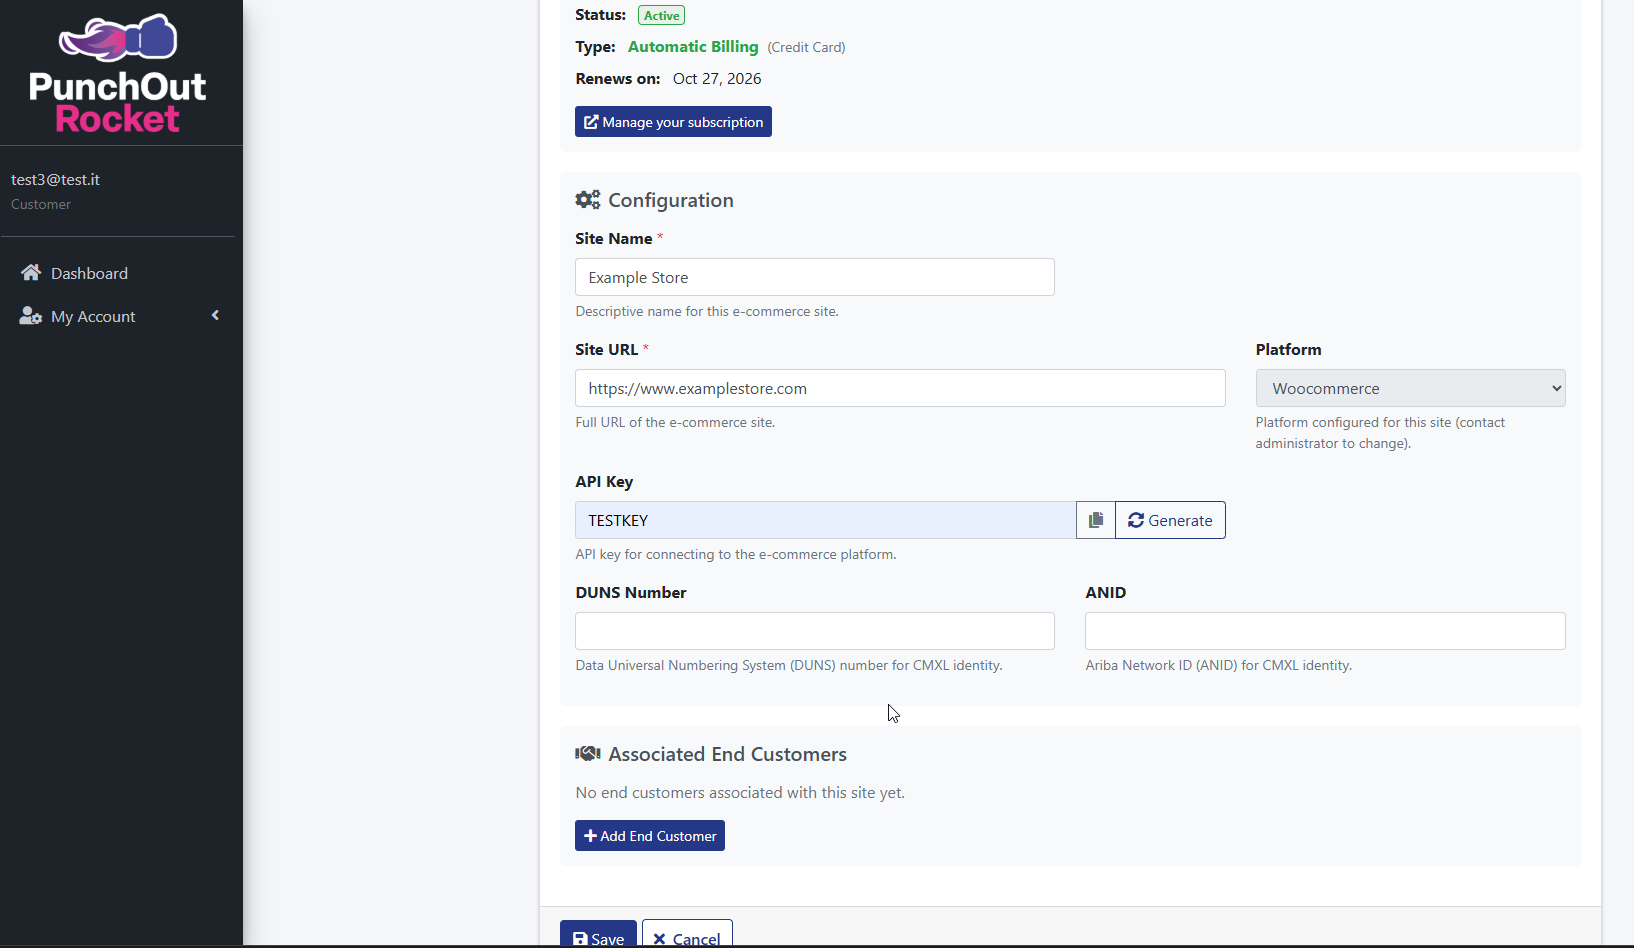Screen dimensions: 1634x948
Task: Open the Platform dropdown showing Woocommerce
Action: (1410, 388)
